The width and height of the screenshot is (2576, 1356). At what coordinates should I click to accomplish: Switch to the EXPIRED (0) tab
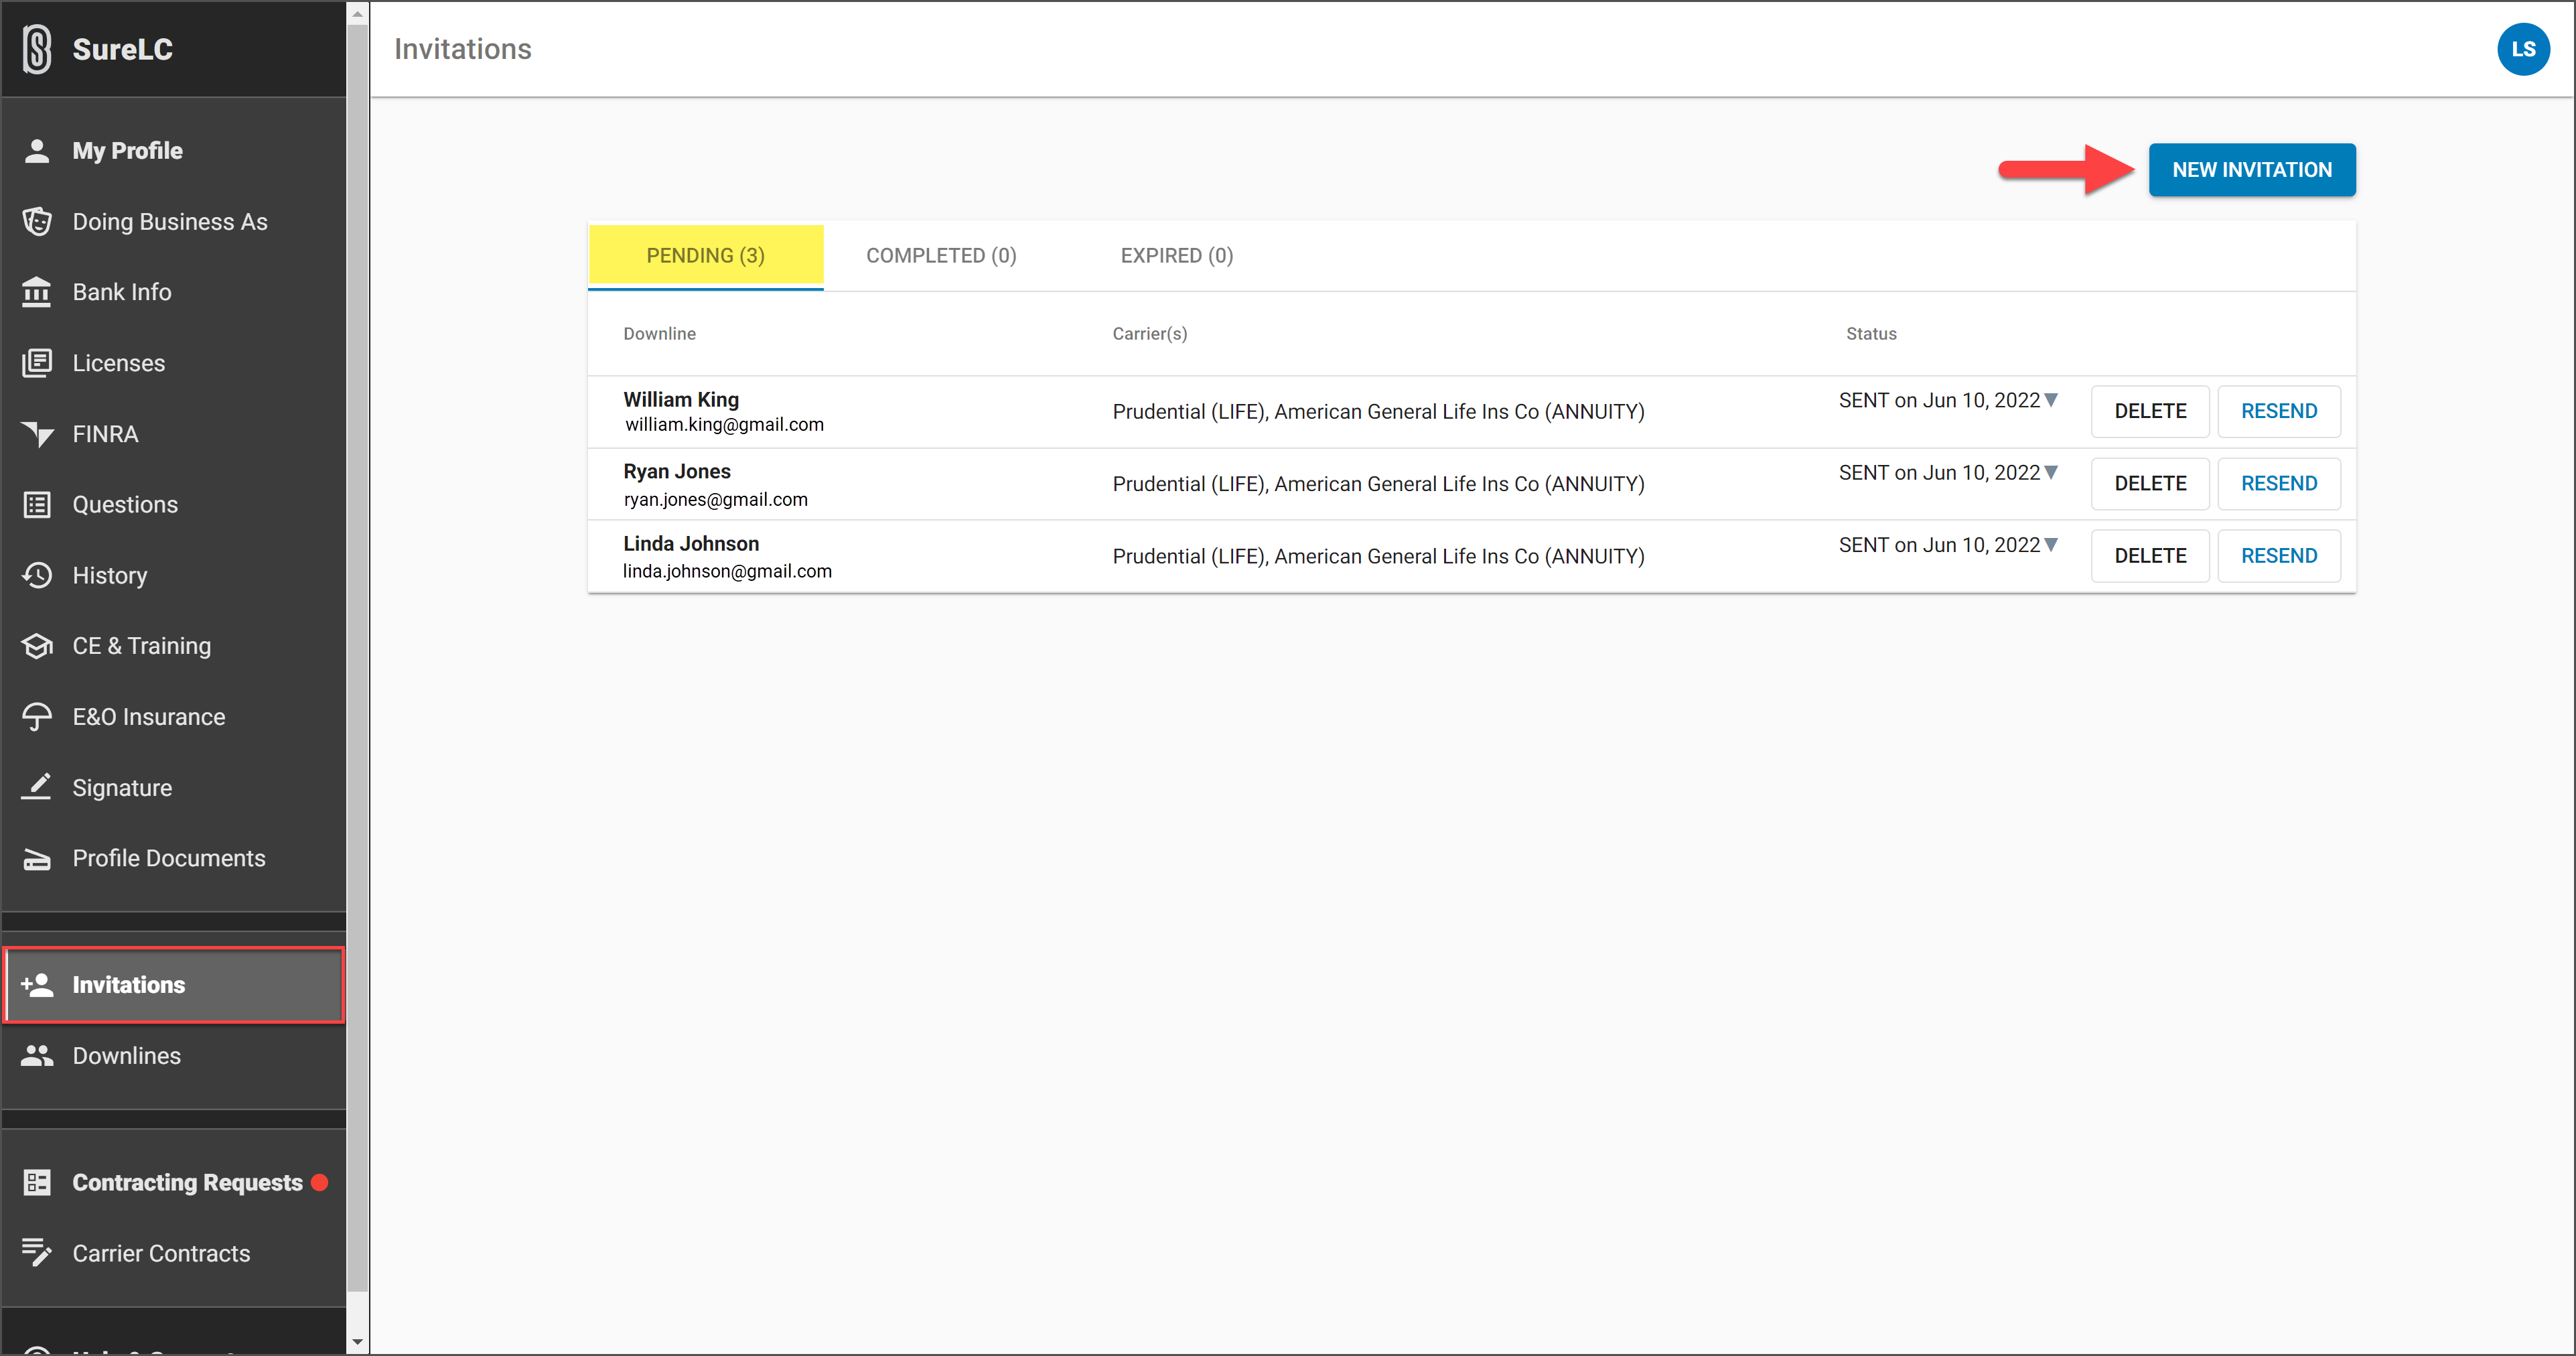coord(1177,256)
